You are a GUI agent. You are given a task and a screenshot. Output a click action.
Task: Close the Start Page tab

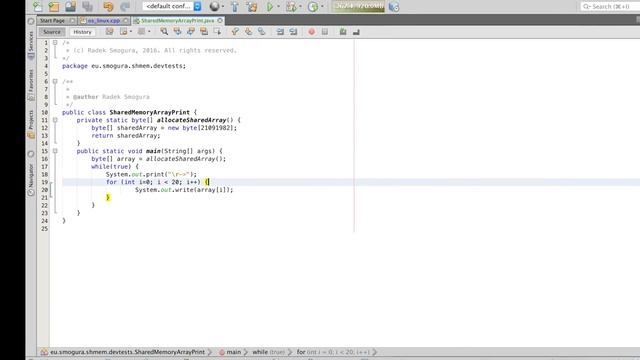[x=72, y=20]
